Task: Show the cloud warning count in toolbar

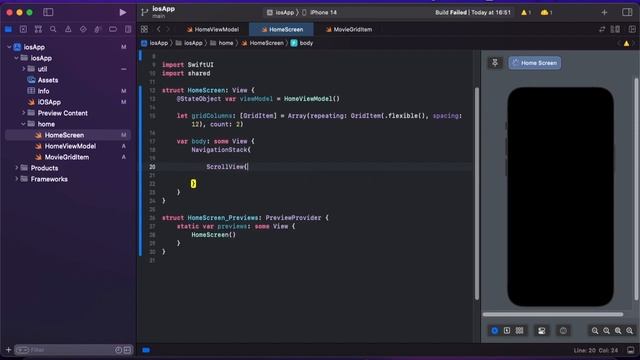Action: point(547,13)
